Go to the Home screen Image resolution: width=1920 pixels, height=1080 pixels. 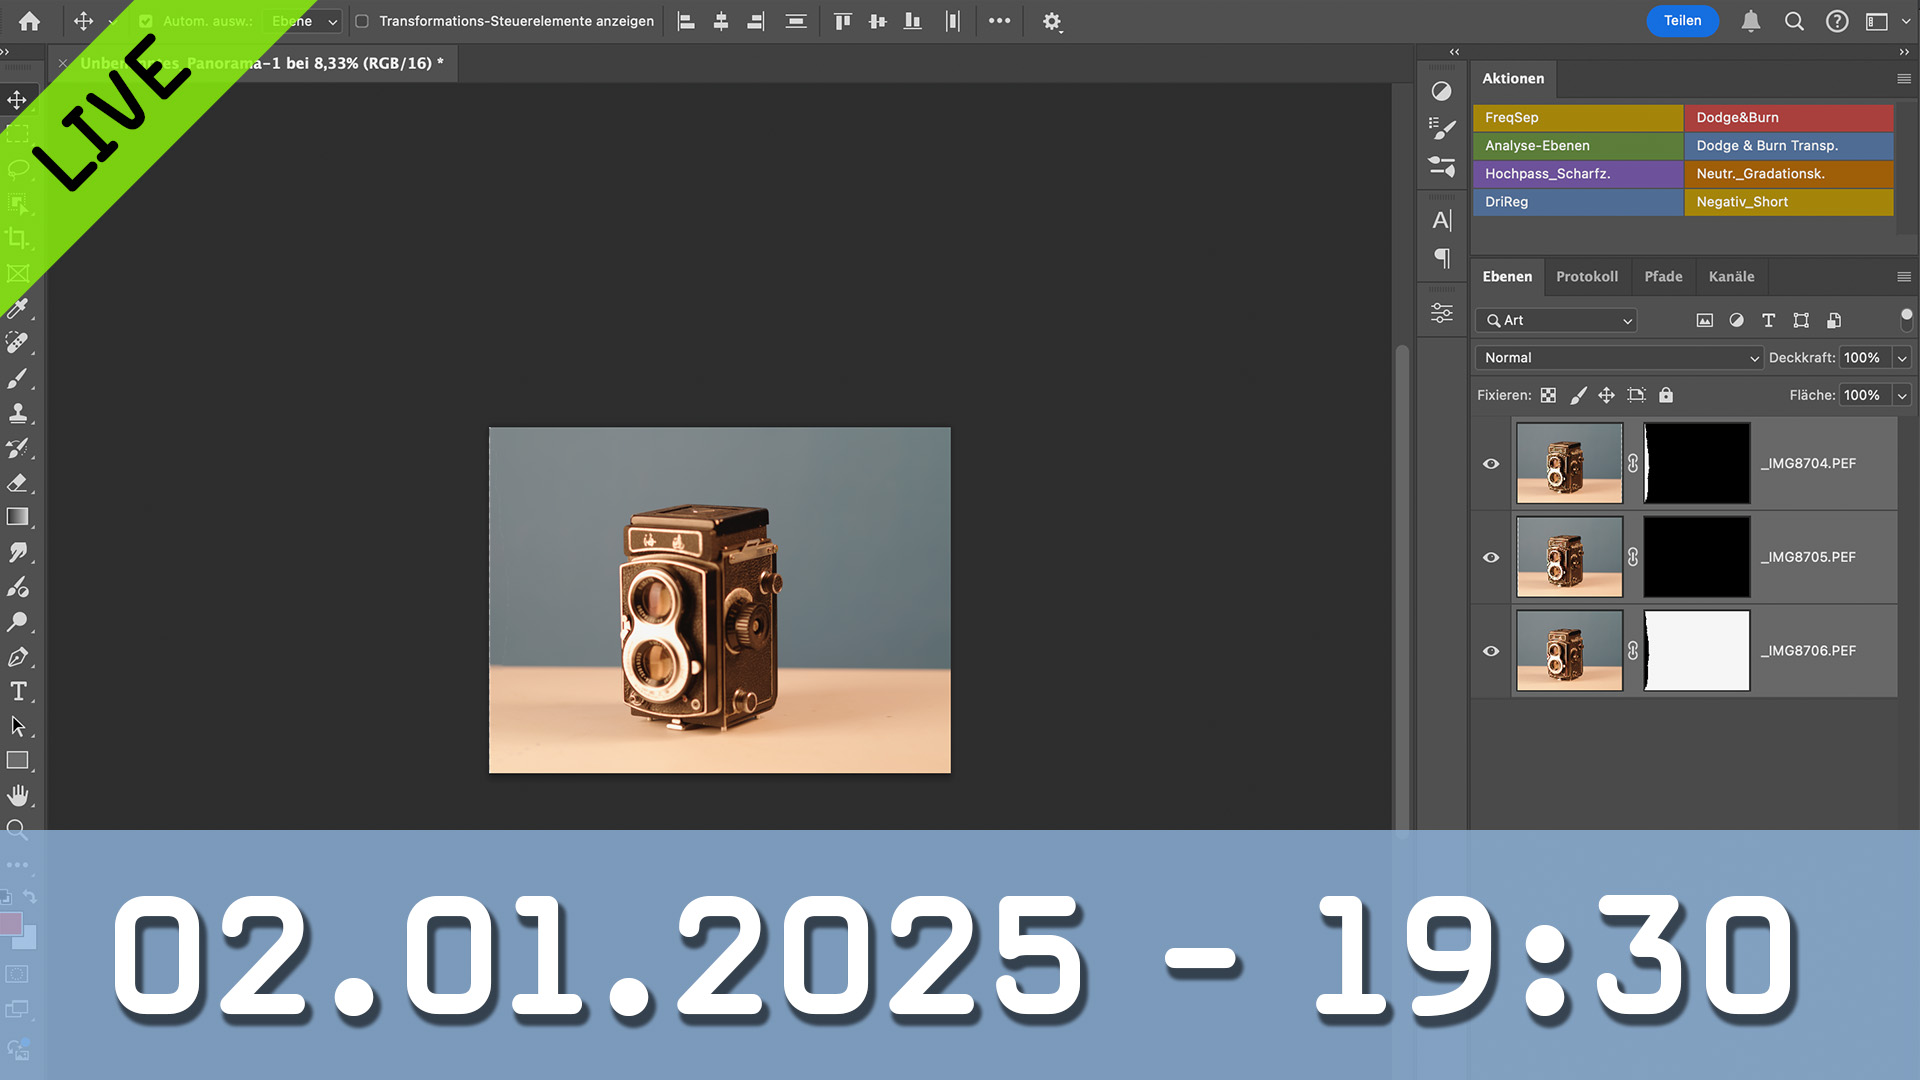(30, 21)
